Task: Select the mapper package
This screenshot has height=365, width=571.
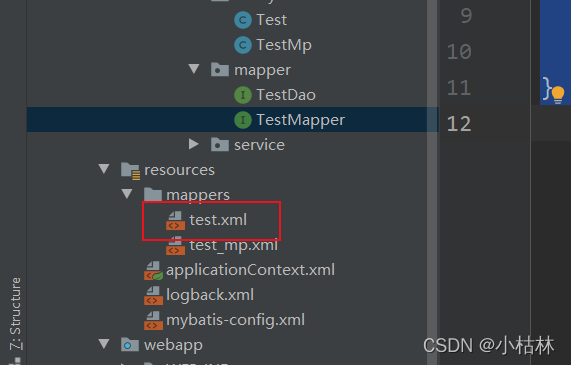Action: click(262, 70)
